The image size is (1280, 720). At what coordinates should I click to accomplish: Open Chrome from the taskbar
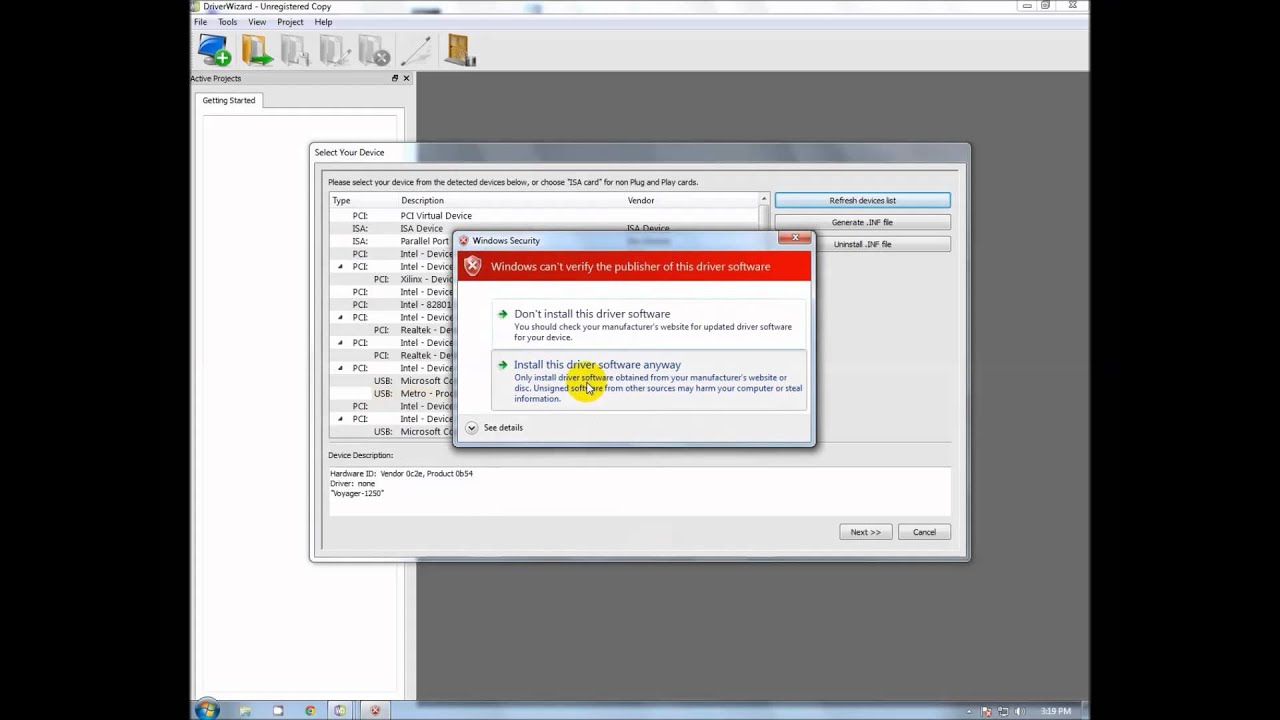pyautogui.click(x=310, y=711)
